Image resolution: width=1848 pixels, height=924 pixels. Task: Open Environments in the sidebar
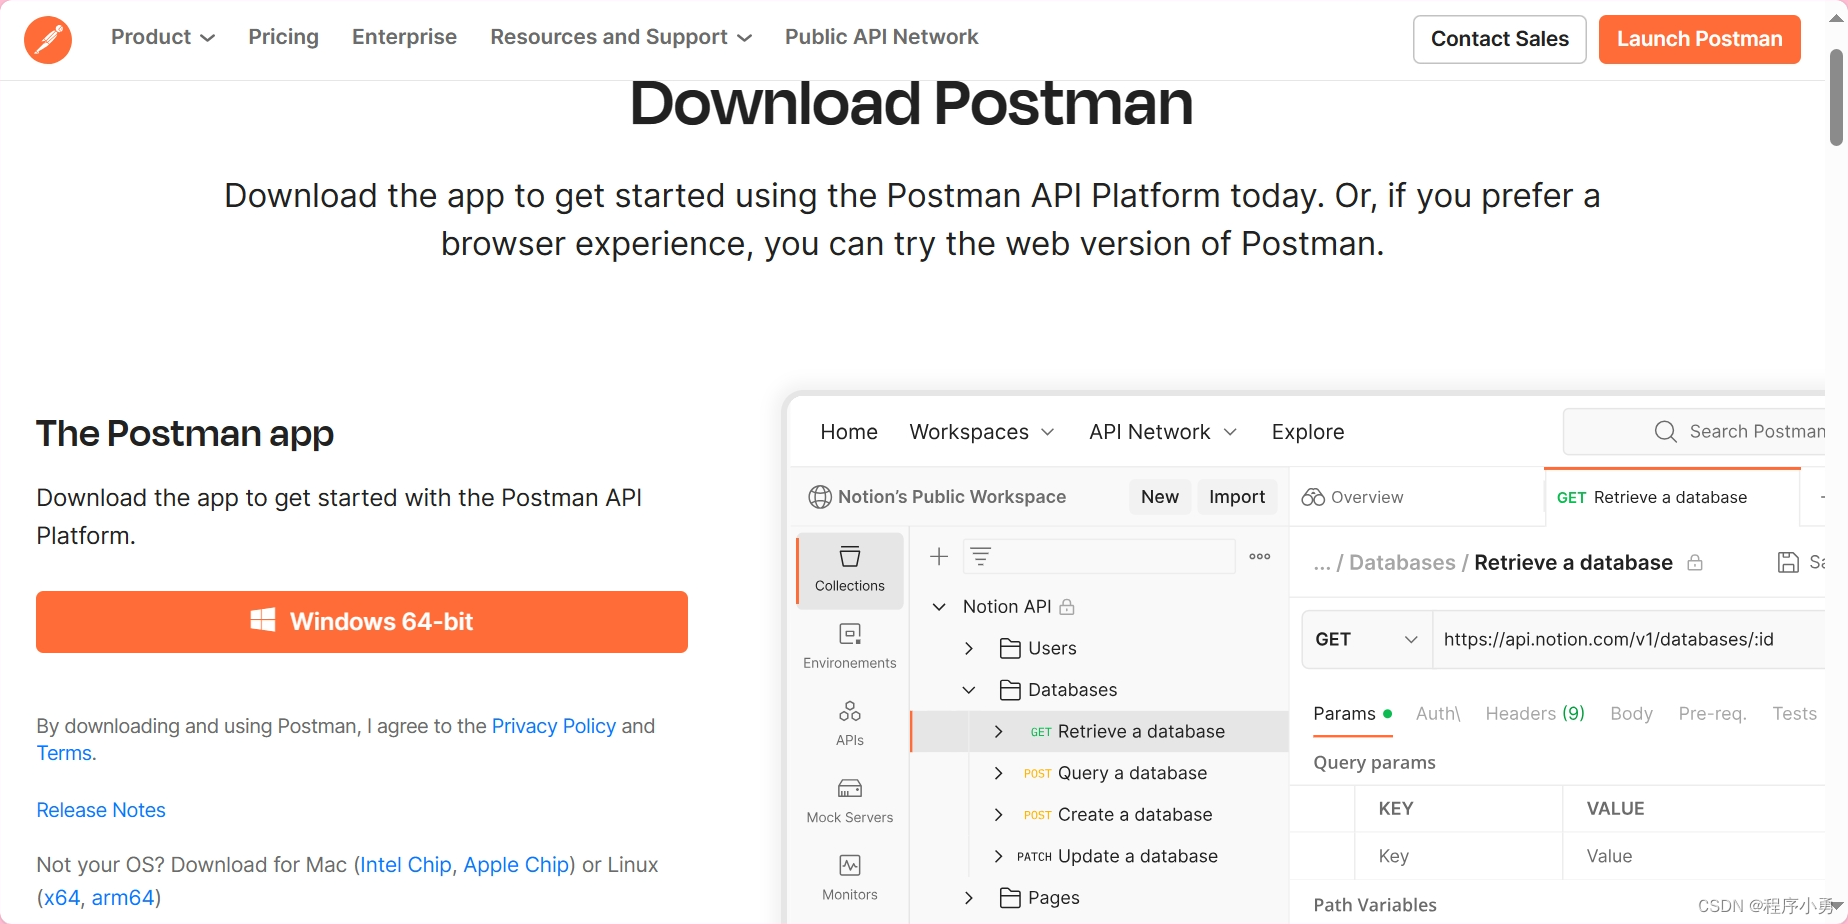pos(850,647)
